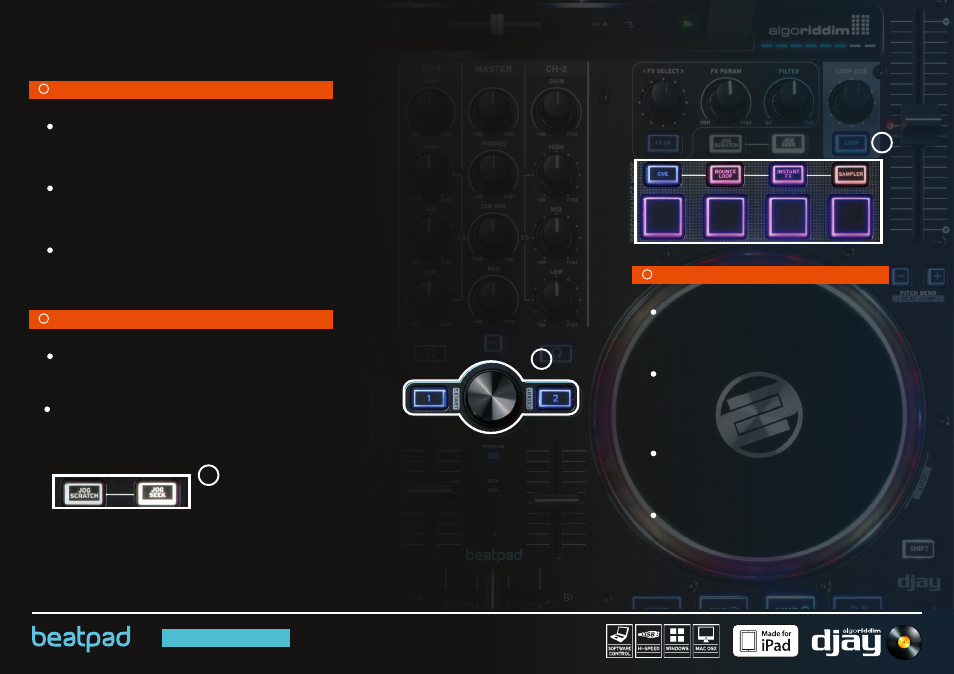Click the djay vinyl record icon
Viewport: 954px width, 674px height.
tap(904, 642)
